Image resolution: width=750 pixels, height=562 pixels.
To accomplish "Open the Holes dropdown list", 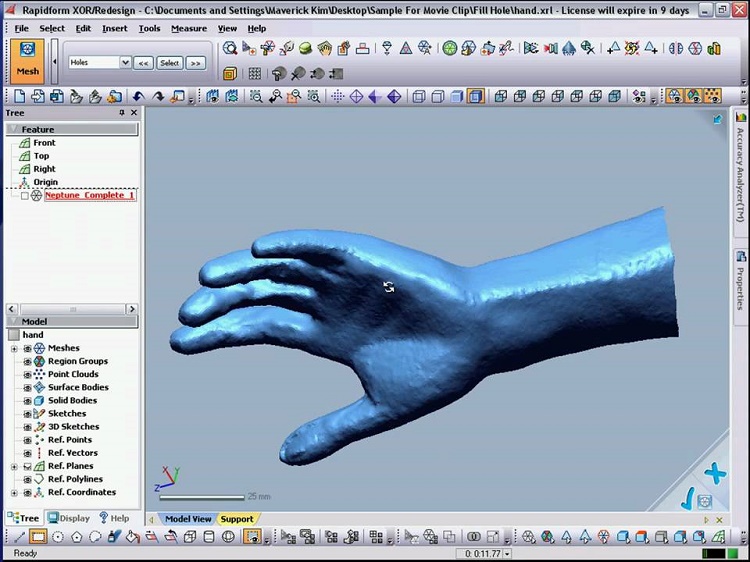I will pyautogui.click(x=125, y=62).
